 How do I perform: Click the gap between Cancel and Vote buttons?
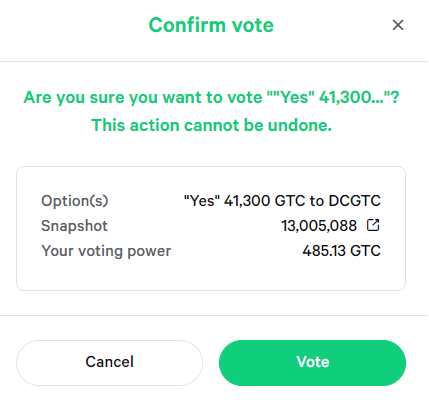(x=211, y=363)
